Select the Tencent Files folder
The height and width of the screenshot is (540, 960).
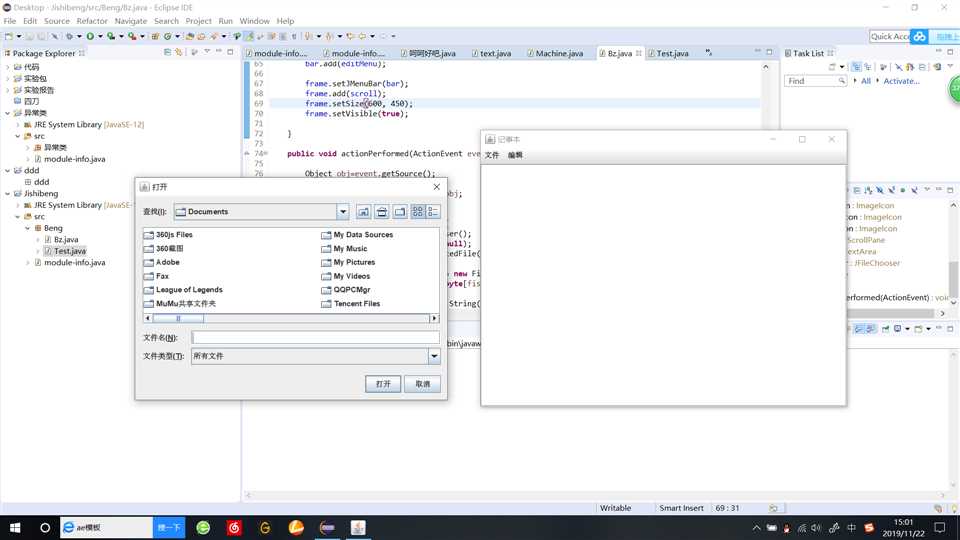click(x=351, y=304)
